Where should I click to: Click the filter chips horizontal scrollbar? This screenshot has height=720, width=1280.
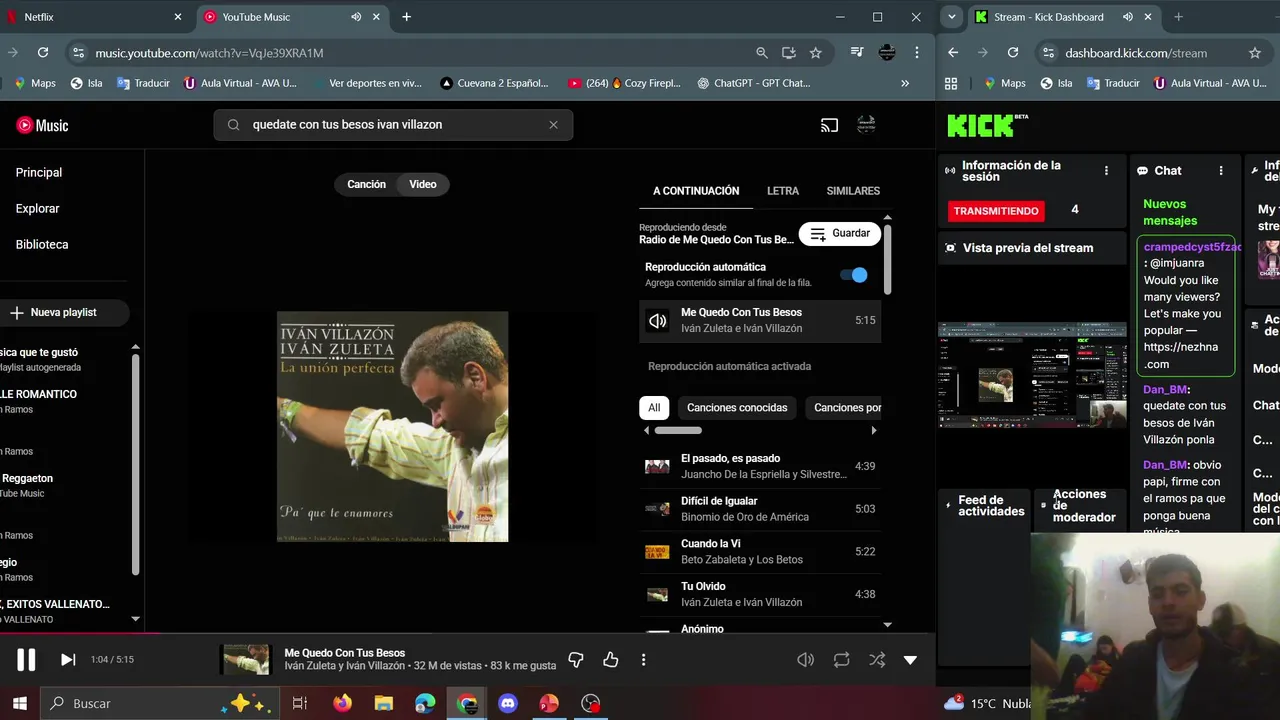coord(678,430)
